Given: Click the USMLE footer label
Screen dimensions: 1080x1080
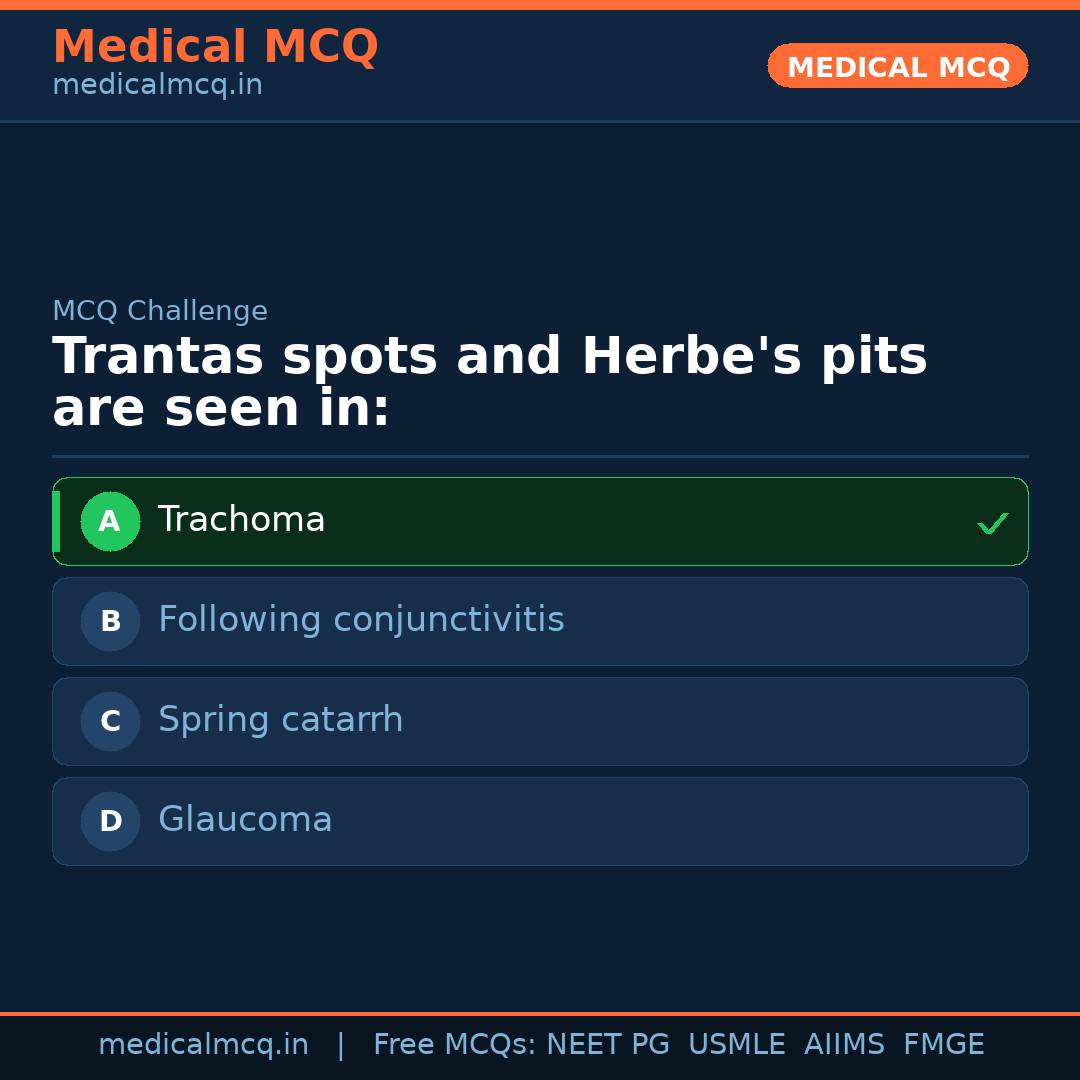Looking at the screenshot, I should 736,1045.
